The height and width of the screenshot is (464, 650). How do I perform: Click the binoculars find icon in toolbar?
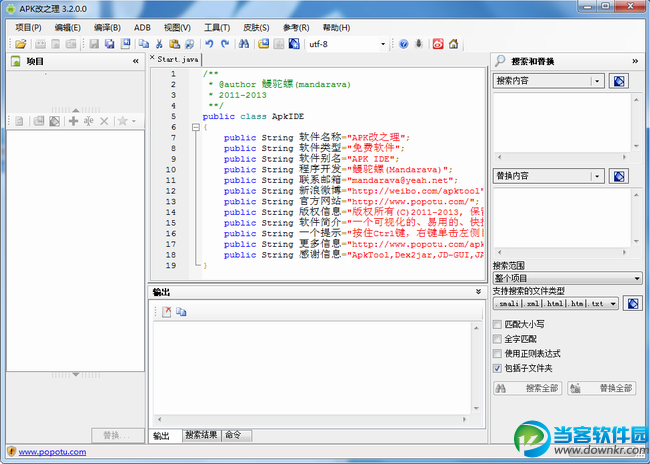click(x=244, y=44)
